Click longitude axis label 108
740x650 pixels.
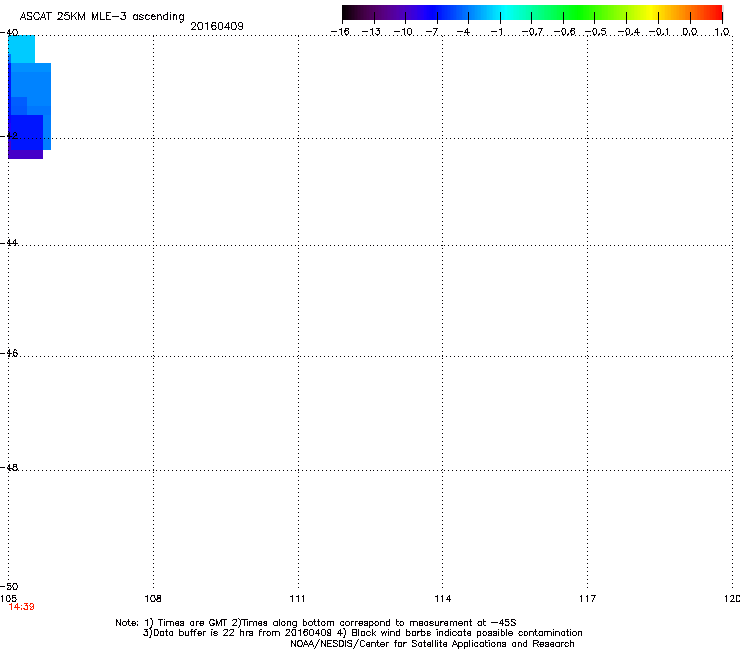[x=153, y=599]
